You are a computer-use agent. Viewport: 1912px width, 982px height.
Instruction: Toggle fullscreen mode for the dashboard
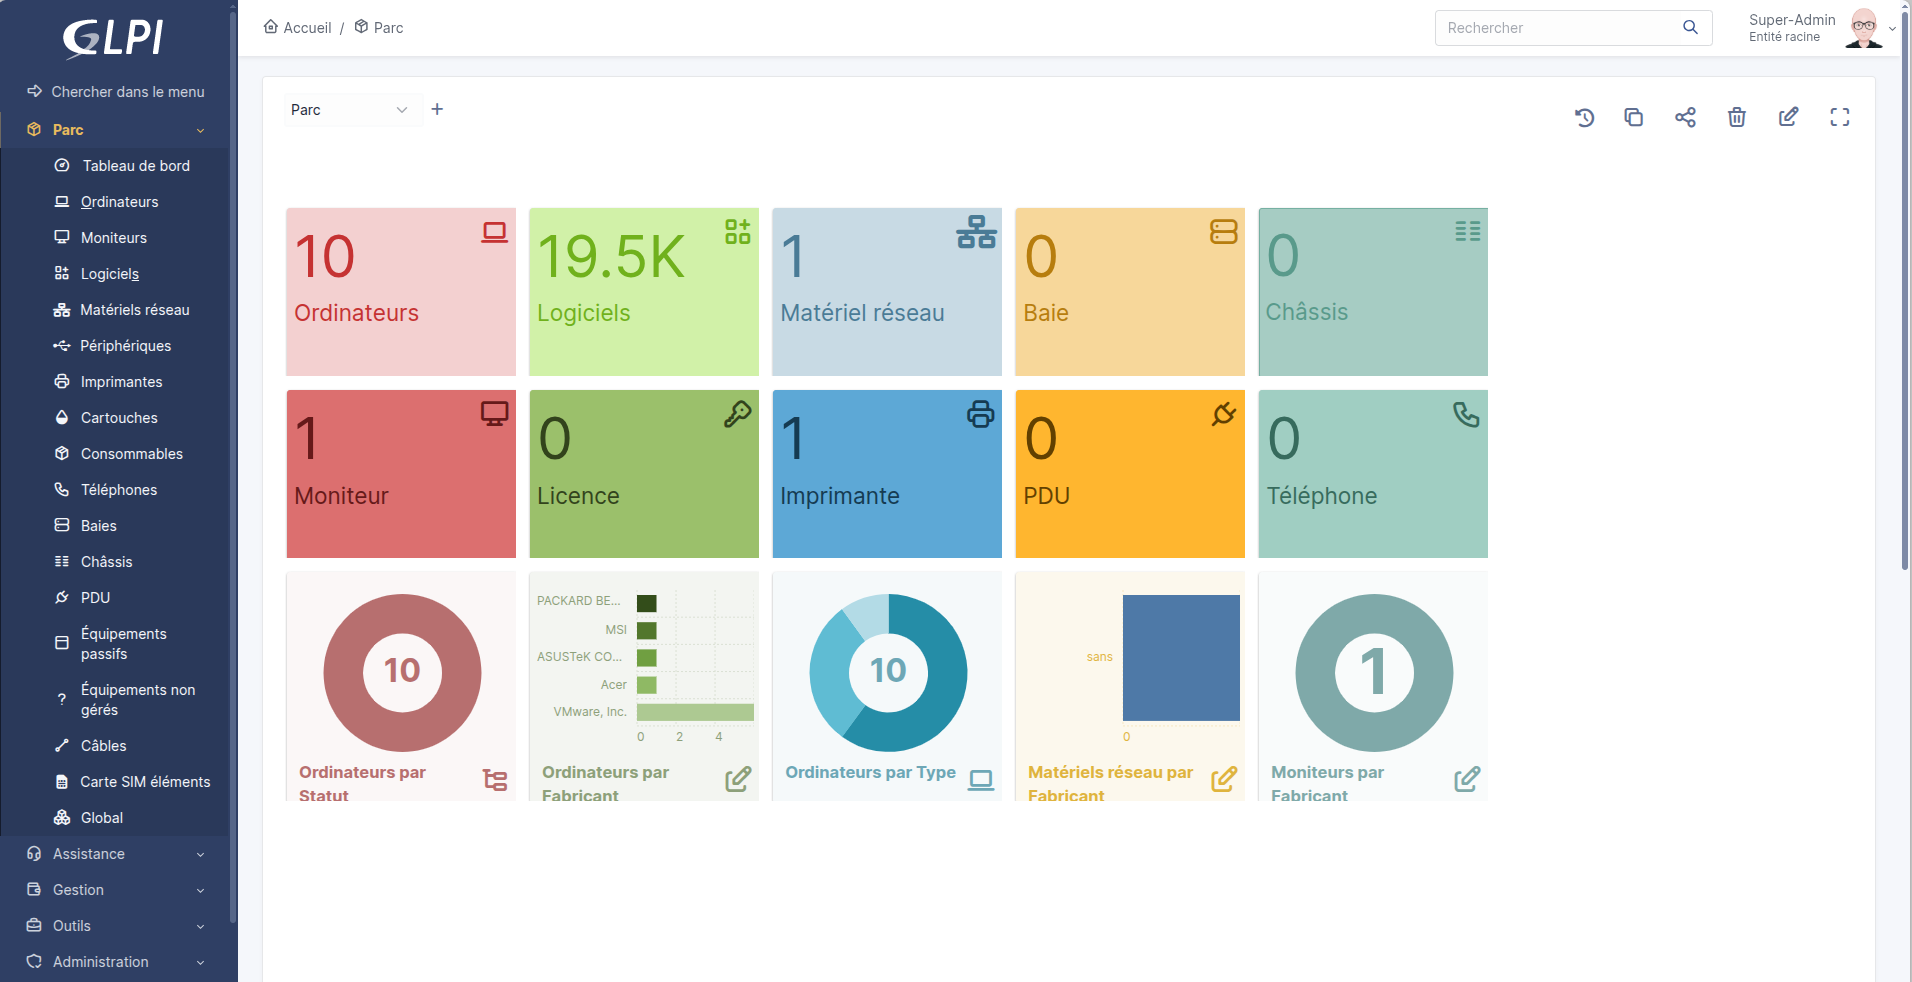[x=1839, y=118]
